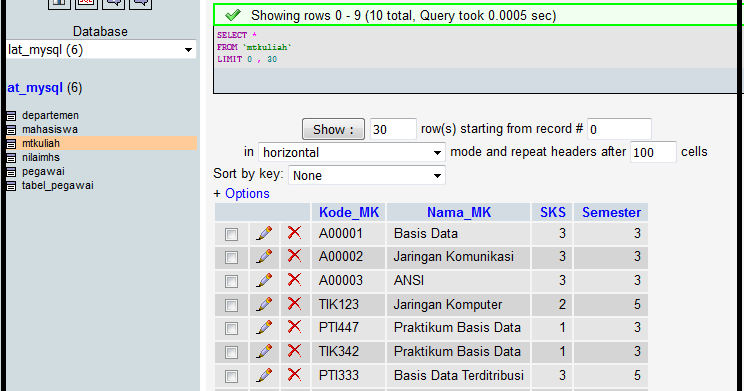Select the TIK123 row checkbox
The height and width of the screenshot is (391, 744).
(231, 305)
